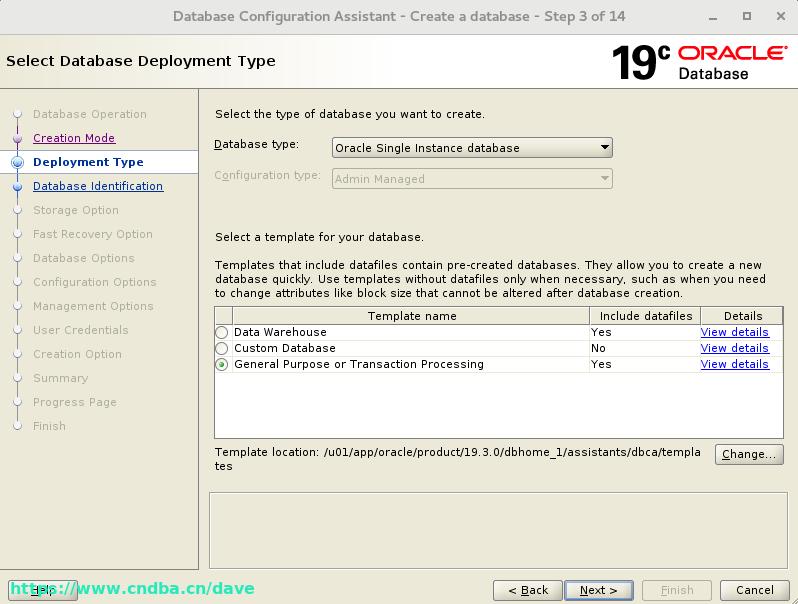The width and height of the screenshot is (798, 604).
Task: Click General Purpose or Transaction Processing text
Action: 359,364
